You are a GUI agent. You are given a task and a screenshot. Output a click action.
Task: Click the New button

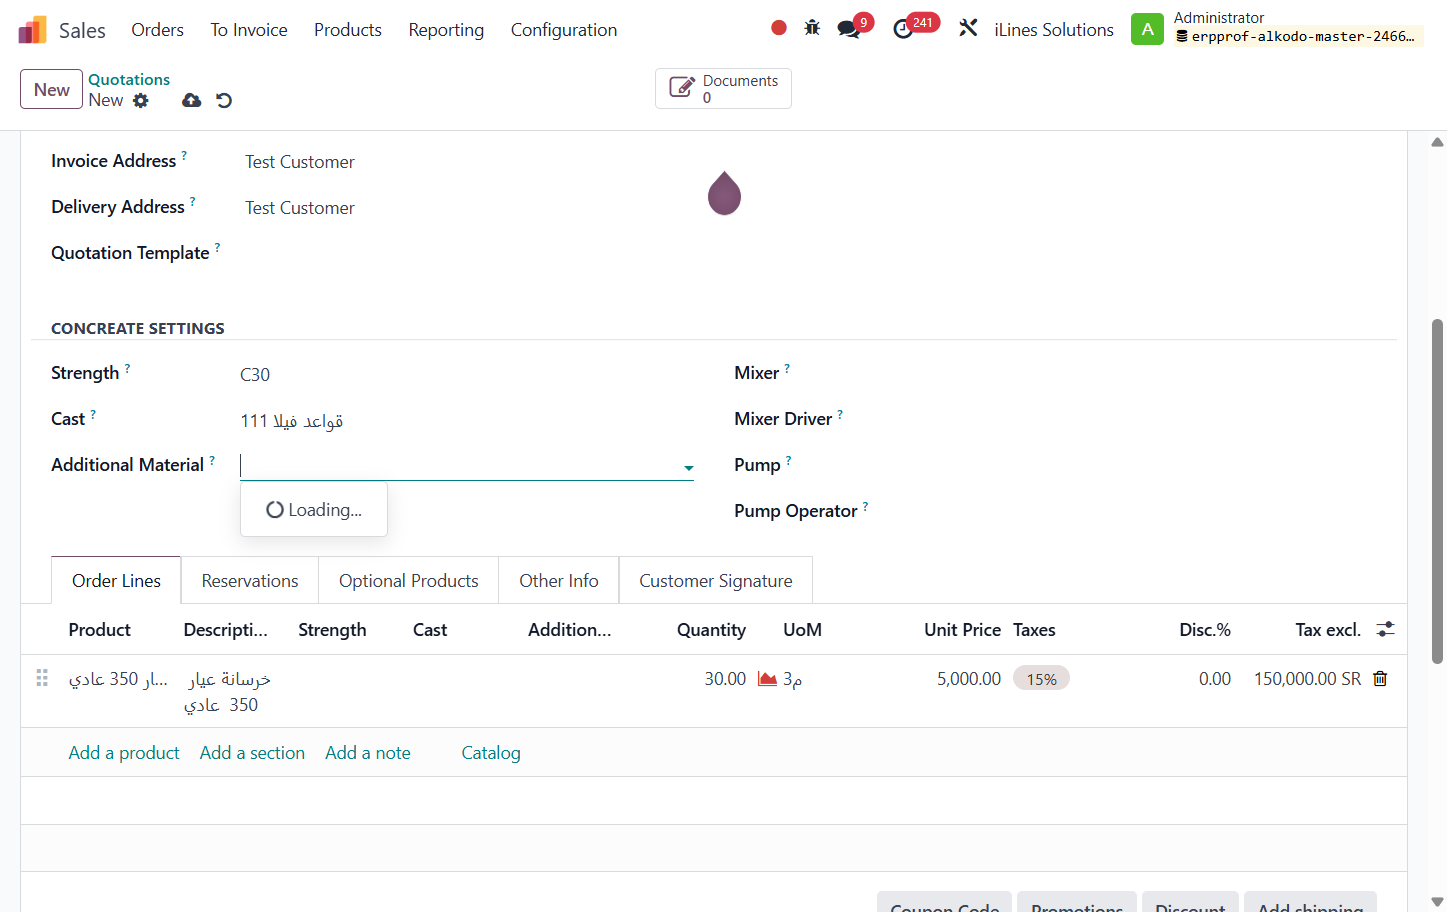tap(51, 89)
